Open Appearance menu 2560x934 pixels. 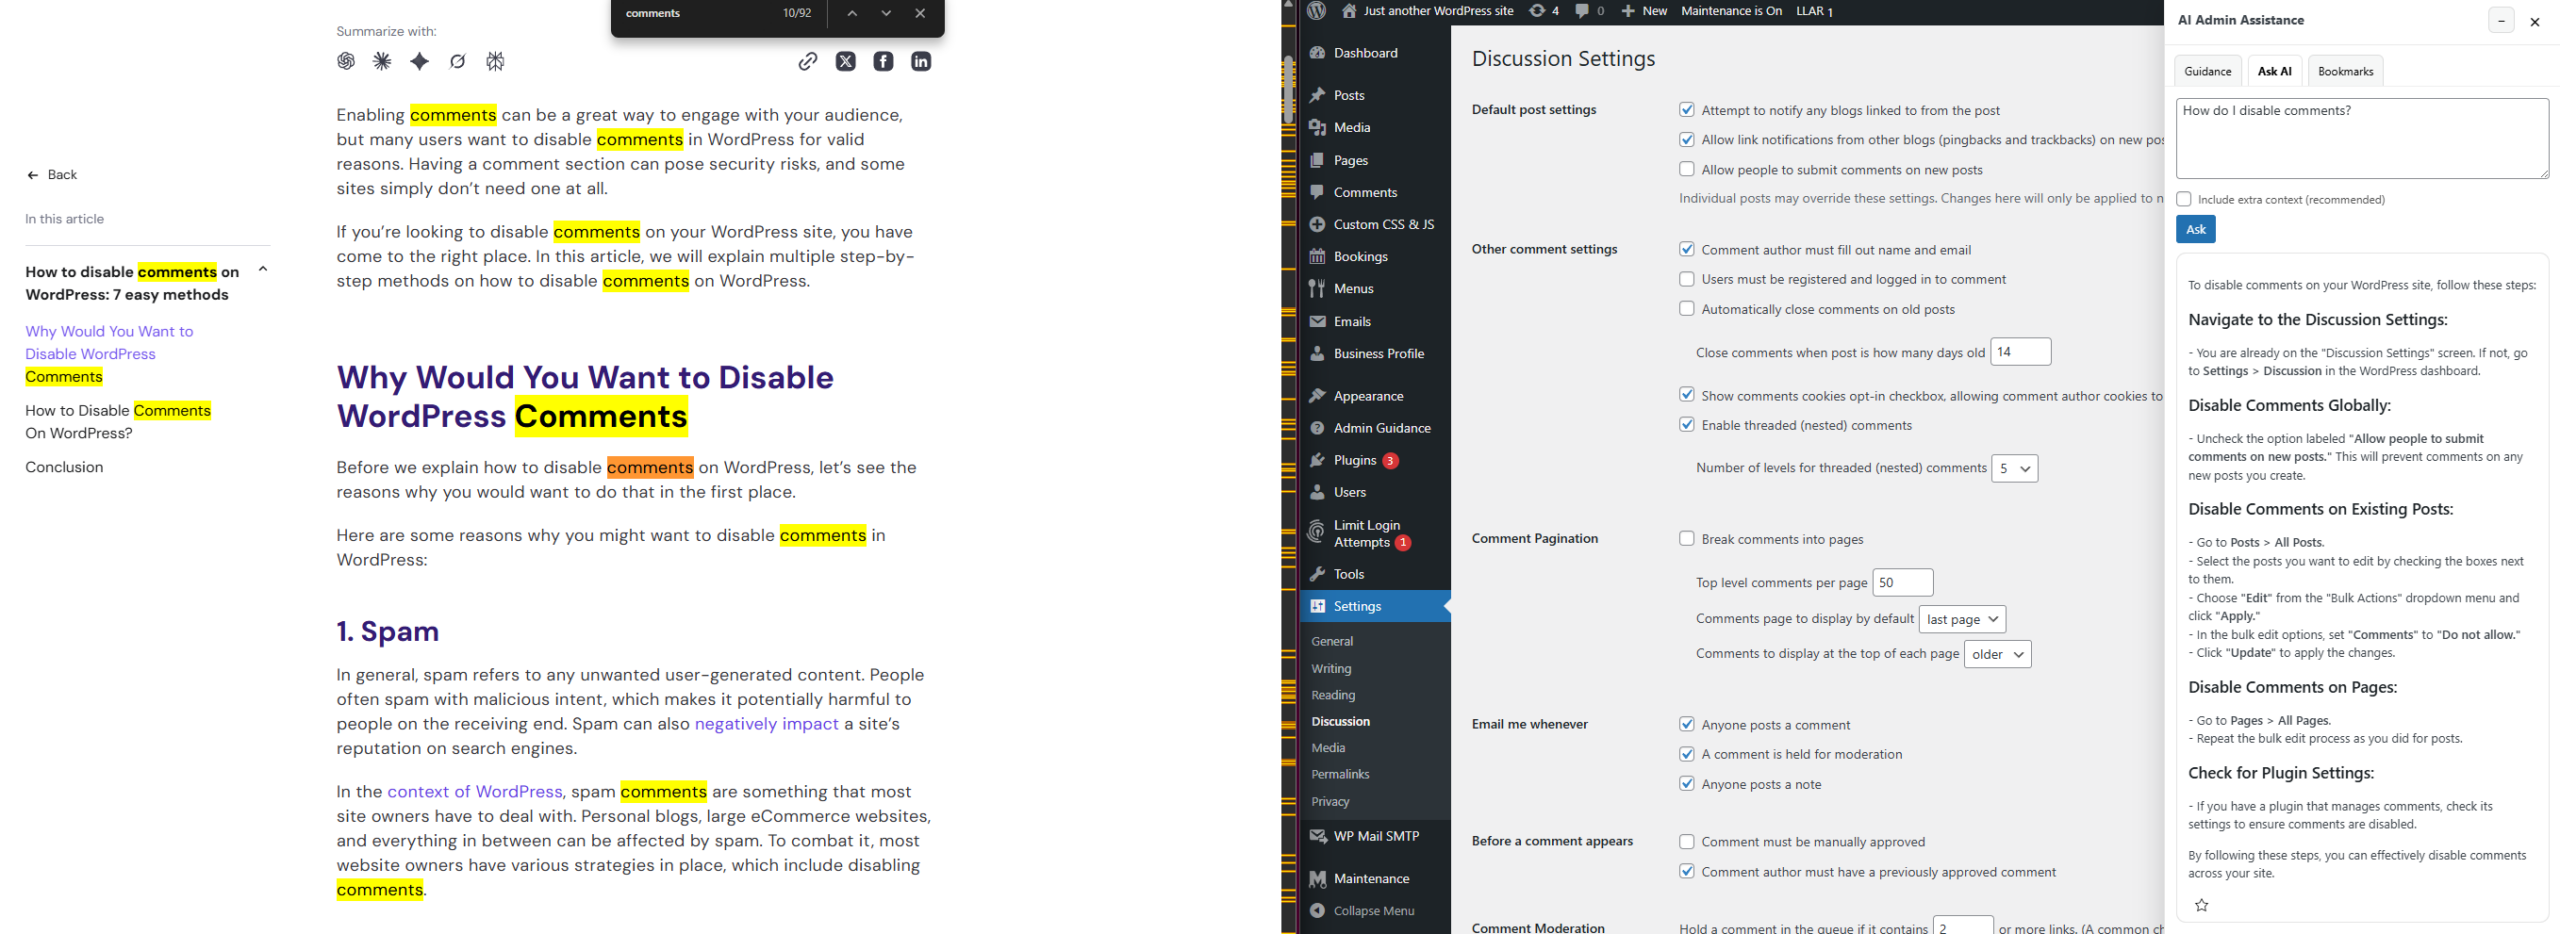(1375, 396)
